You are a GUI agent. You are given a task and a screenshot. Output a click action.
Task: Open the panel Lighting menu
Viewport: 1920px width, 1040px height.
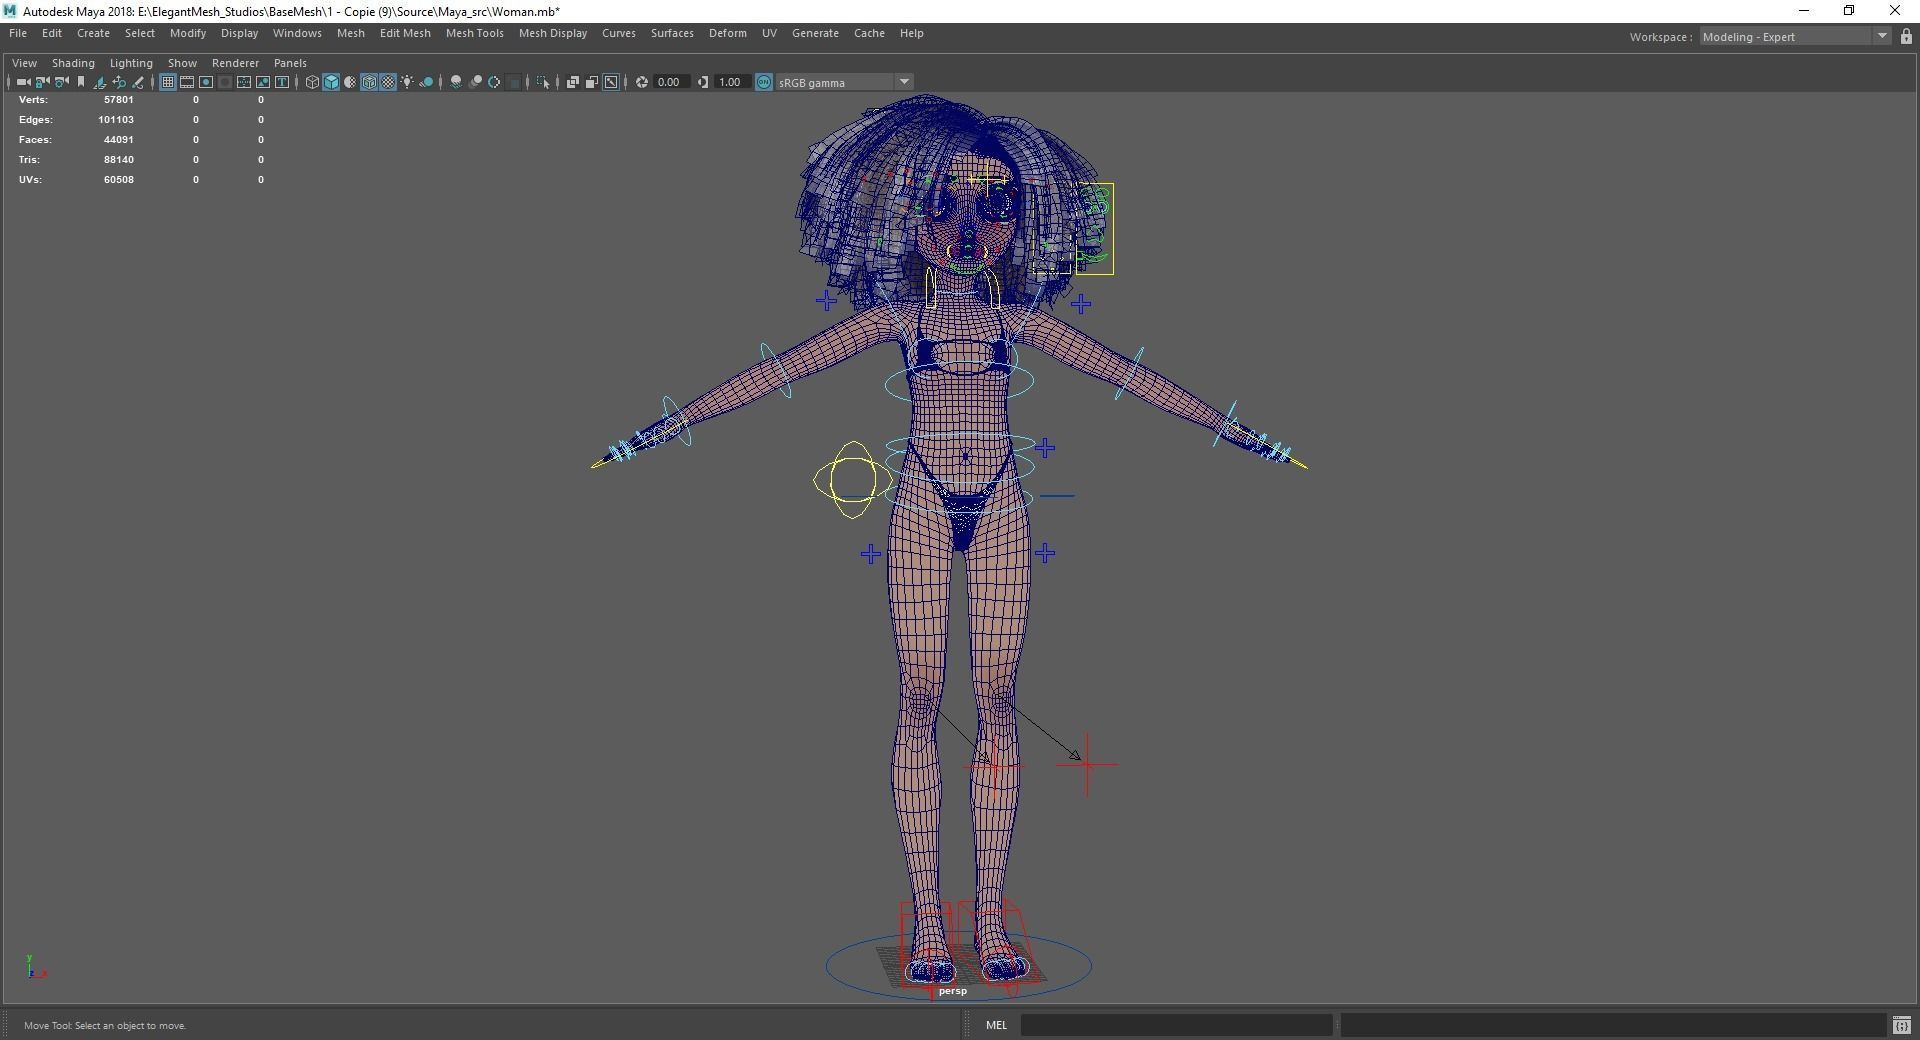coord(131,63)
